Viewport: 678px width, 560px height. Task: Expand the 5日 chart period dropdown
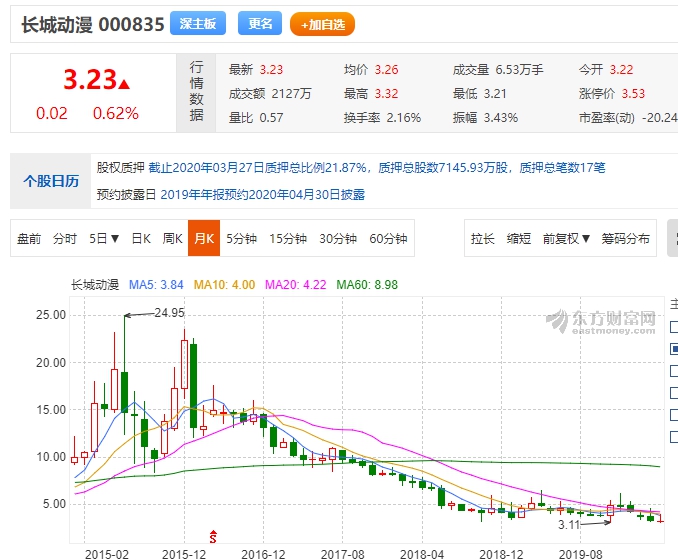point(104,239)
